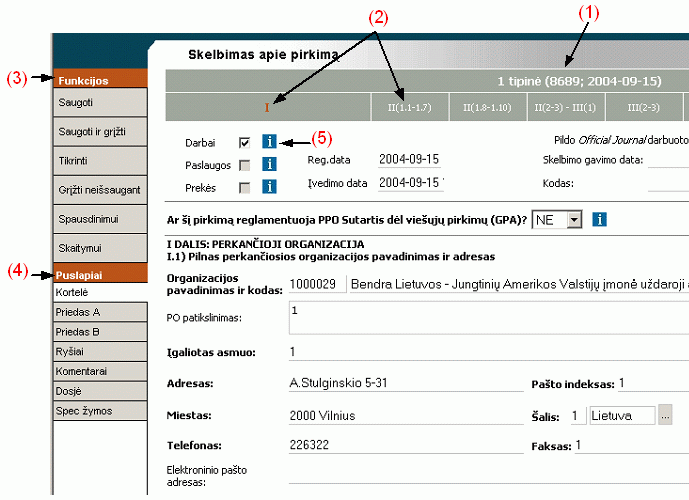Open the Kortelė page
This screenshot has height=500, width=689.
(x=100, y=292)
